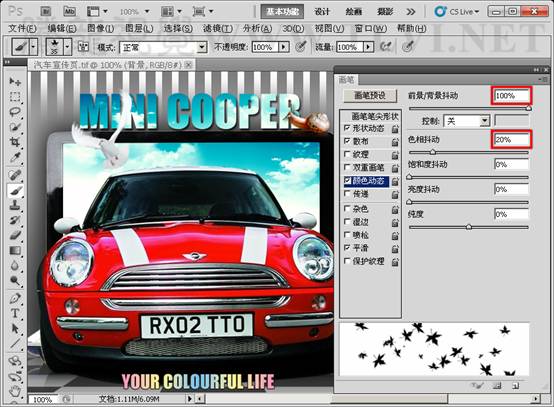
Task: Open the 滤镜(T) menu
Action: [x=218, y=28]
